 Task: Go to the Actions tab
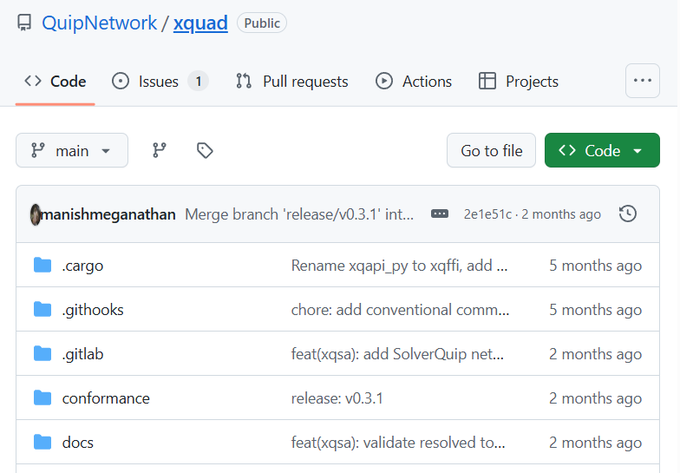point(413,81)
